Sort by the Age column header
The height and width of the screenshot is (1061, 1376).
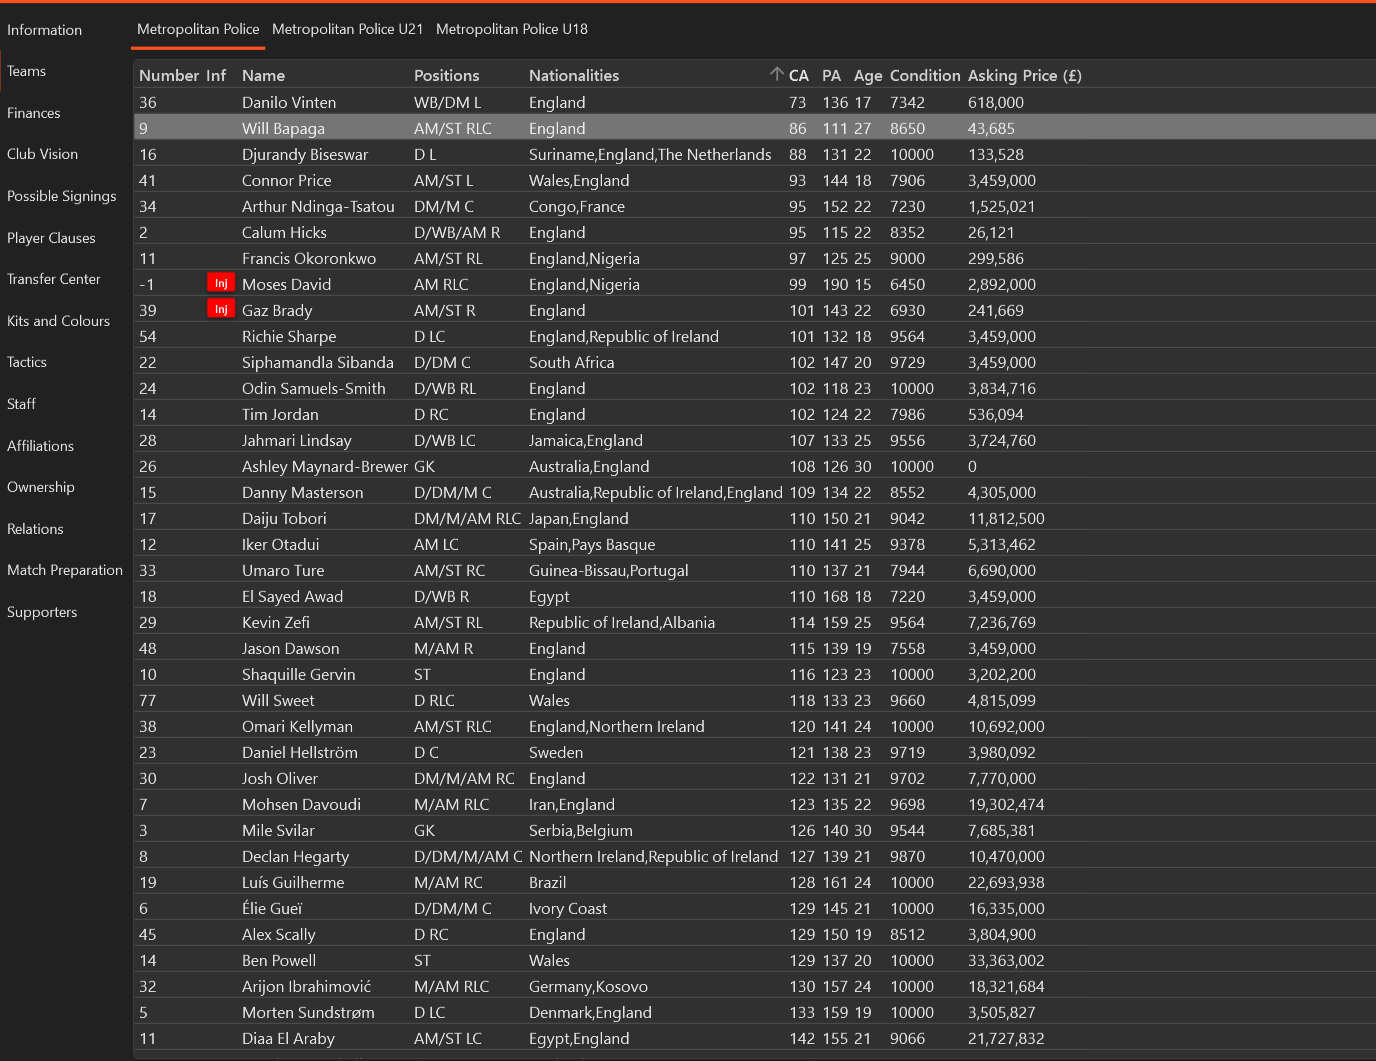[868, 75]
